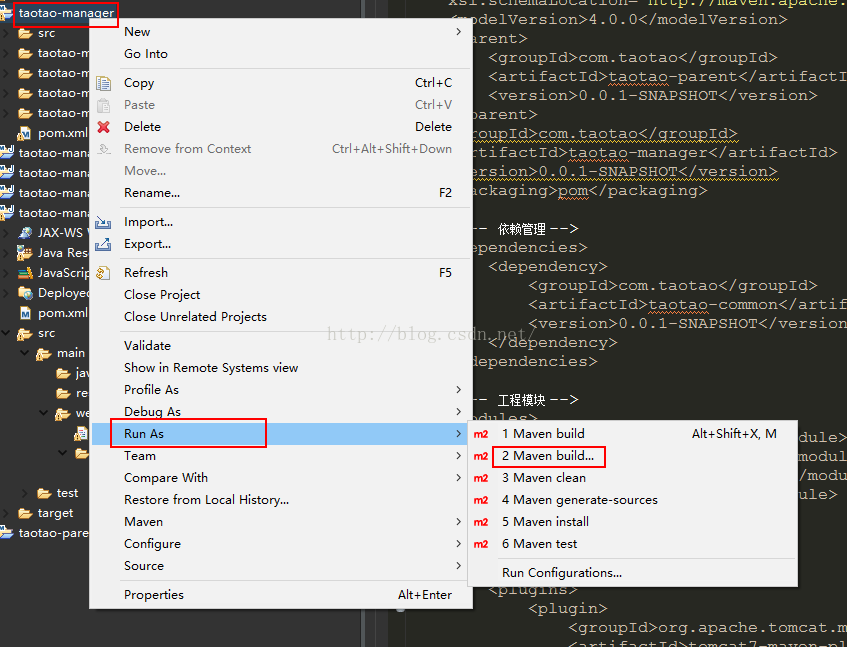The width and height of the screenshot is (847, 647).
Task: Open the Team submenu
Action: [281, 456]
